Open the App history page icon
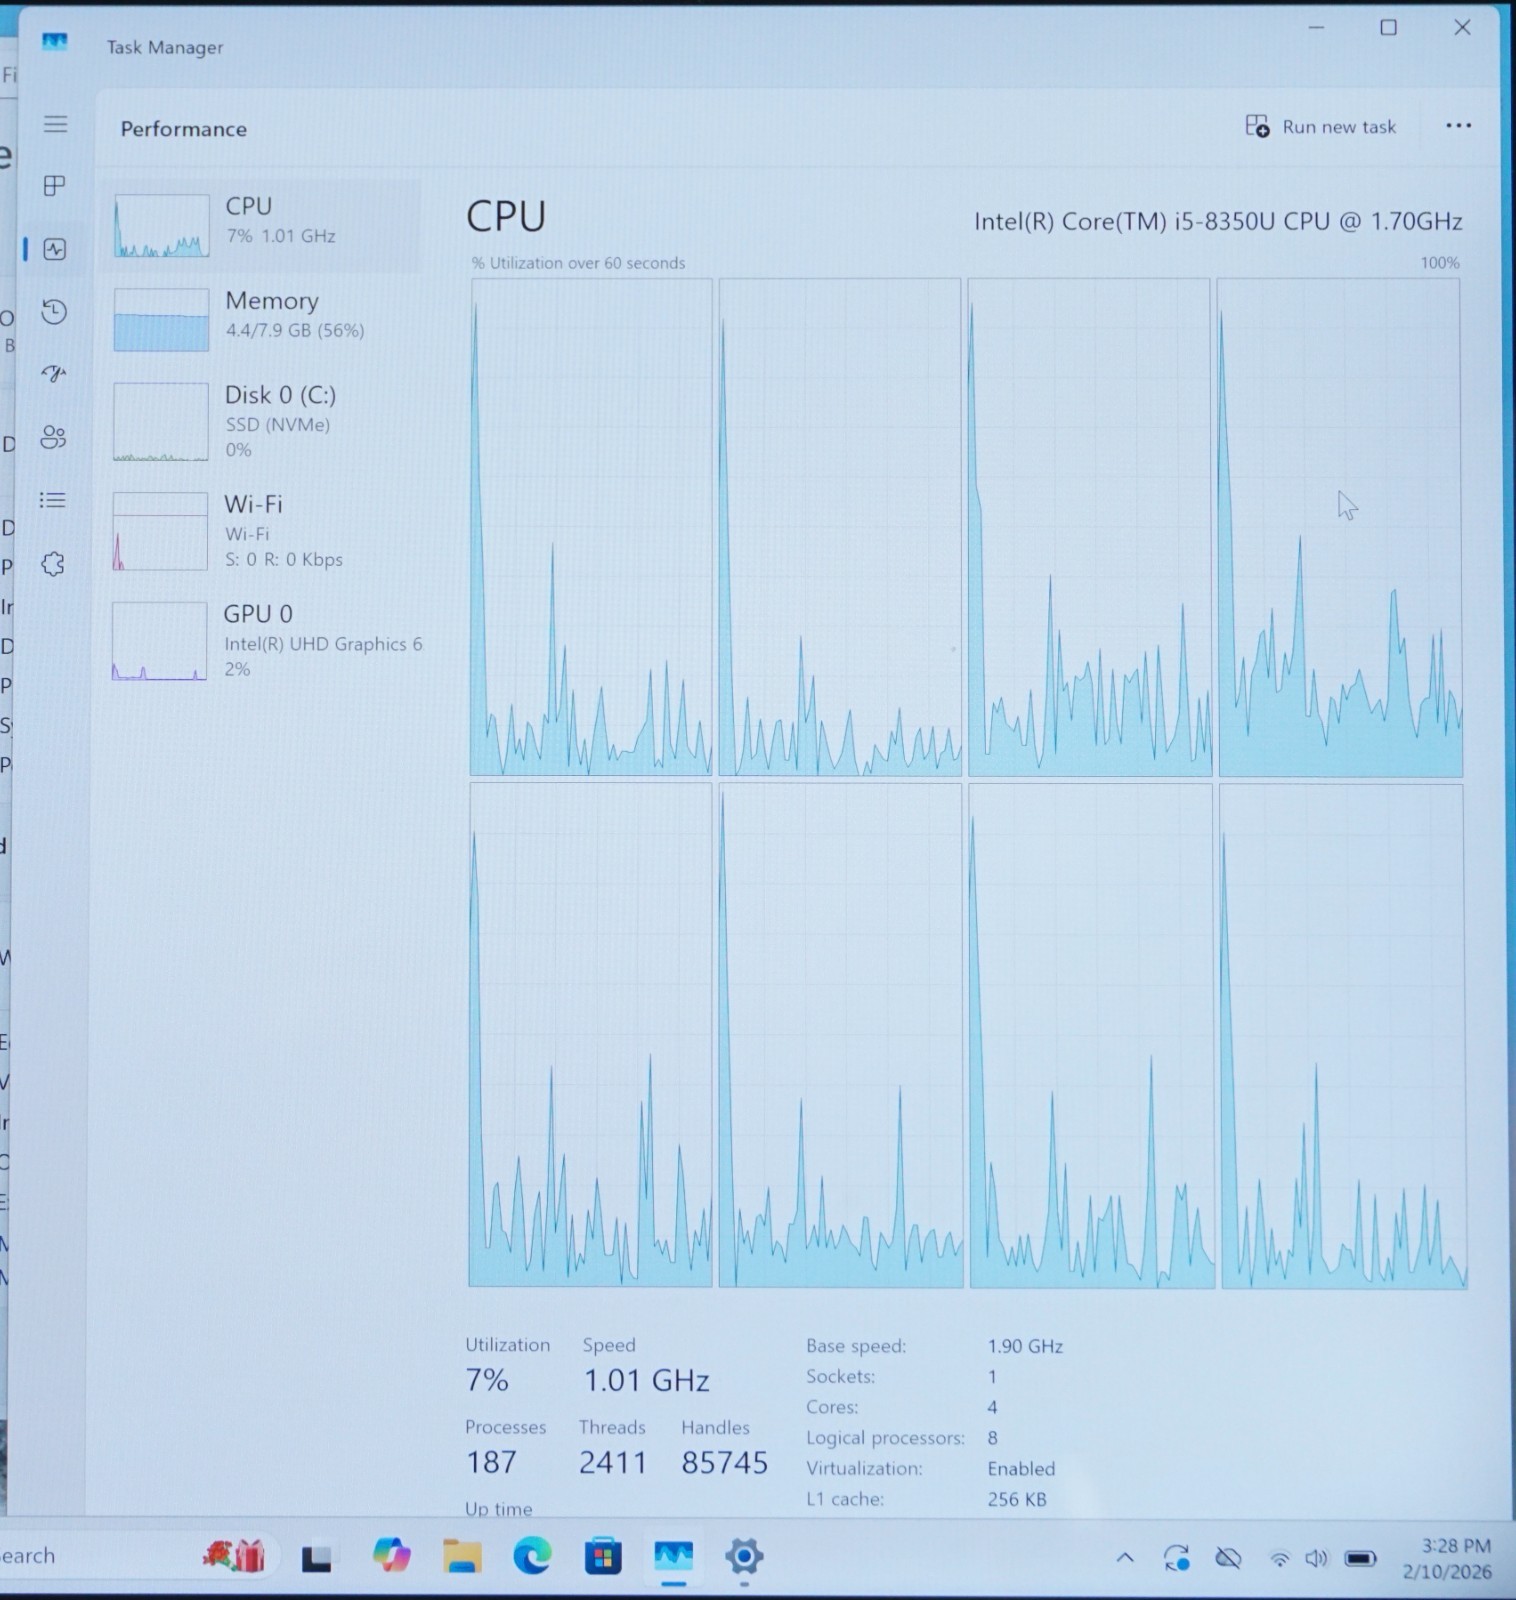Viewport: 1516px width, 1600px height. click(x=54, y=312)
